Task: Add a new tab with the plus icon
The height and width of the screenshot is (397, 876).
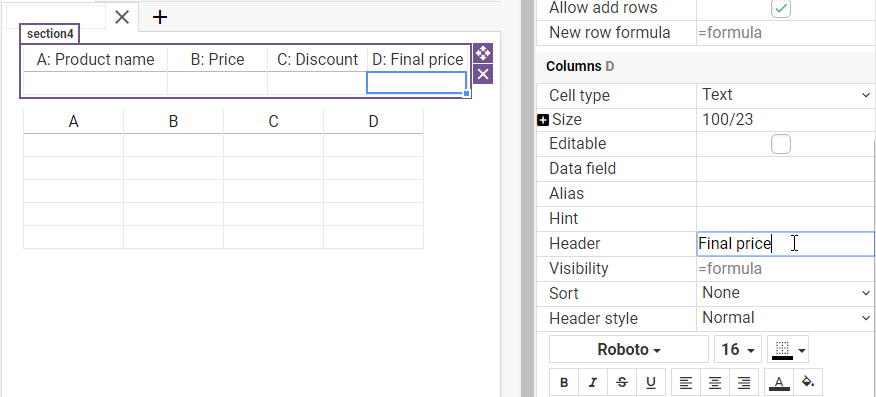Action: tap(160, 17)
